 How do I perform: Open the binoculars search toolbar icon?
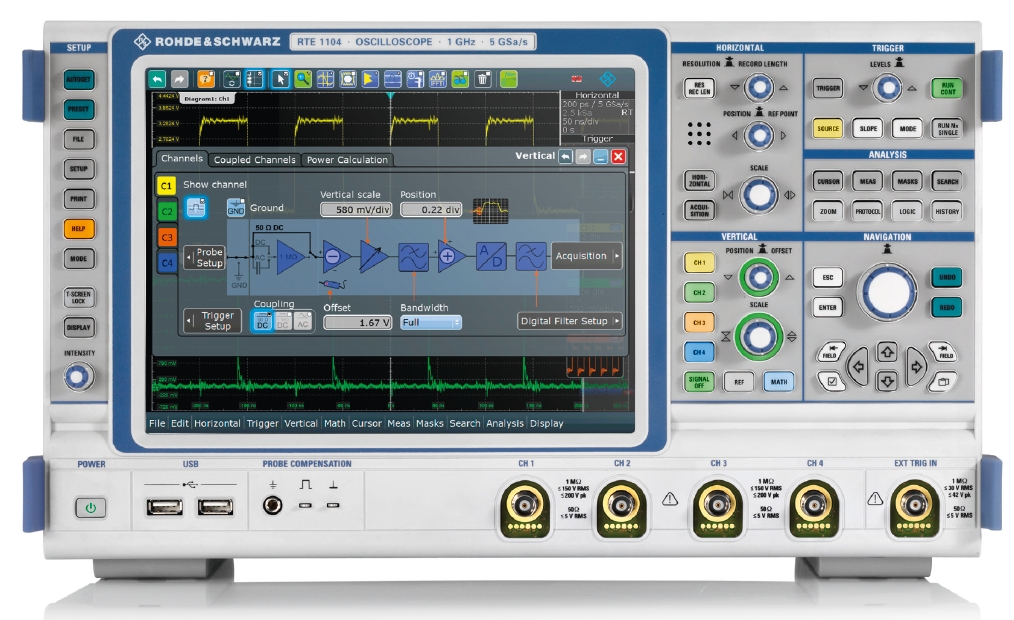pyautogui.click(x=460, y=79)
